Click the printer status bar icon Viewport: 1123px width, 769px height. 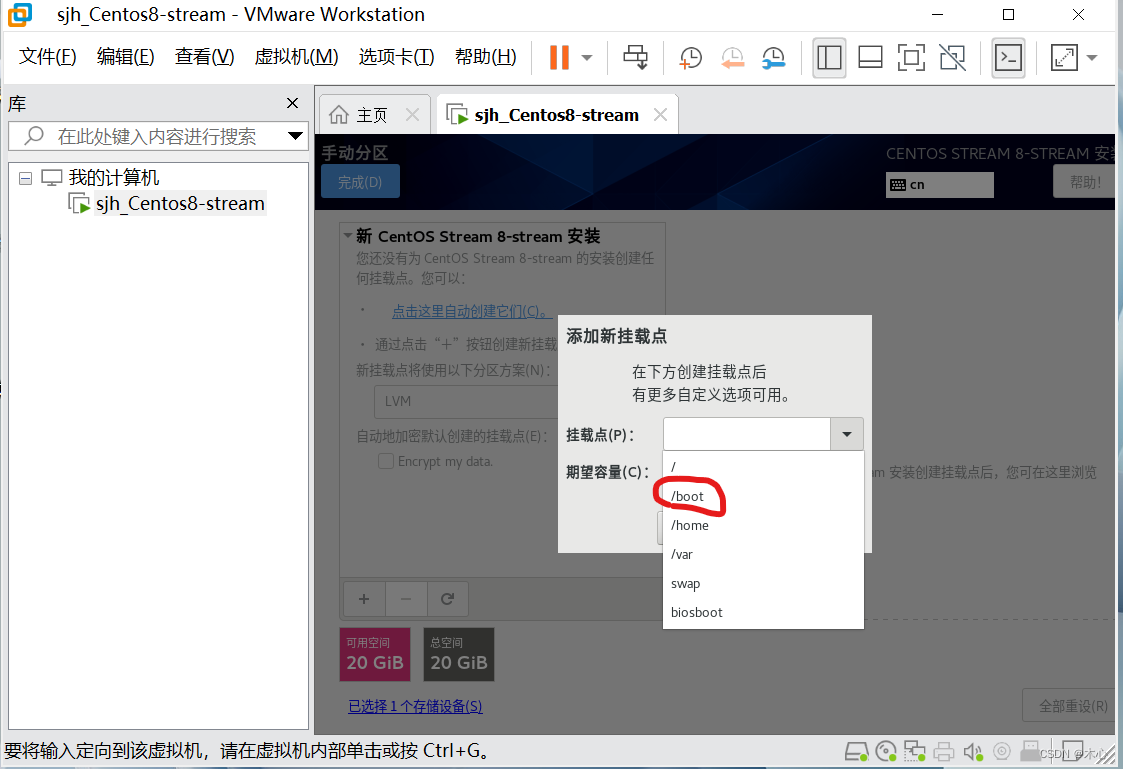tap(944, 751)
